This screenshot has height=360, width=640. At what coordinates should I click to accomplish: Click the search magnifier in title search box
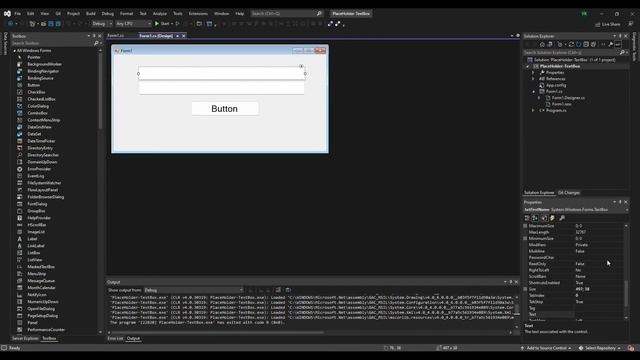pos(319,13)
